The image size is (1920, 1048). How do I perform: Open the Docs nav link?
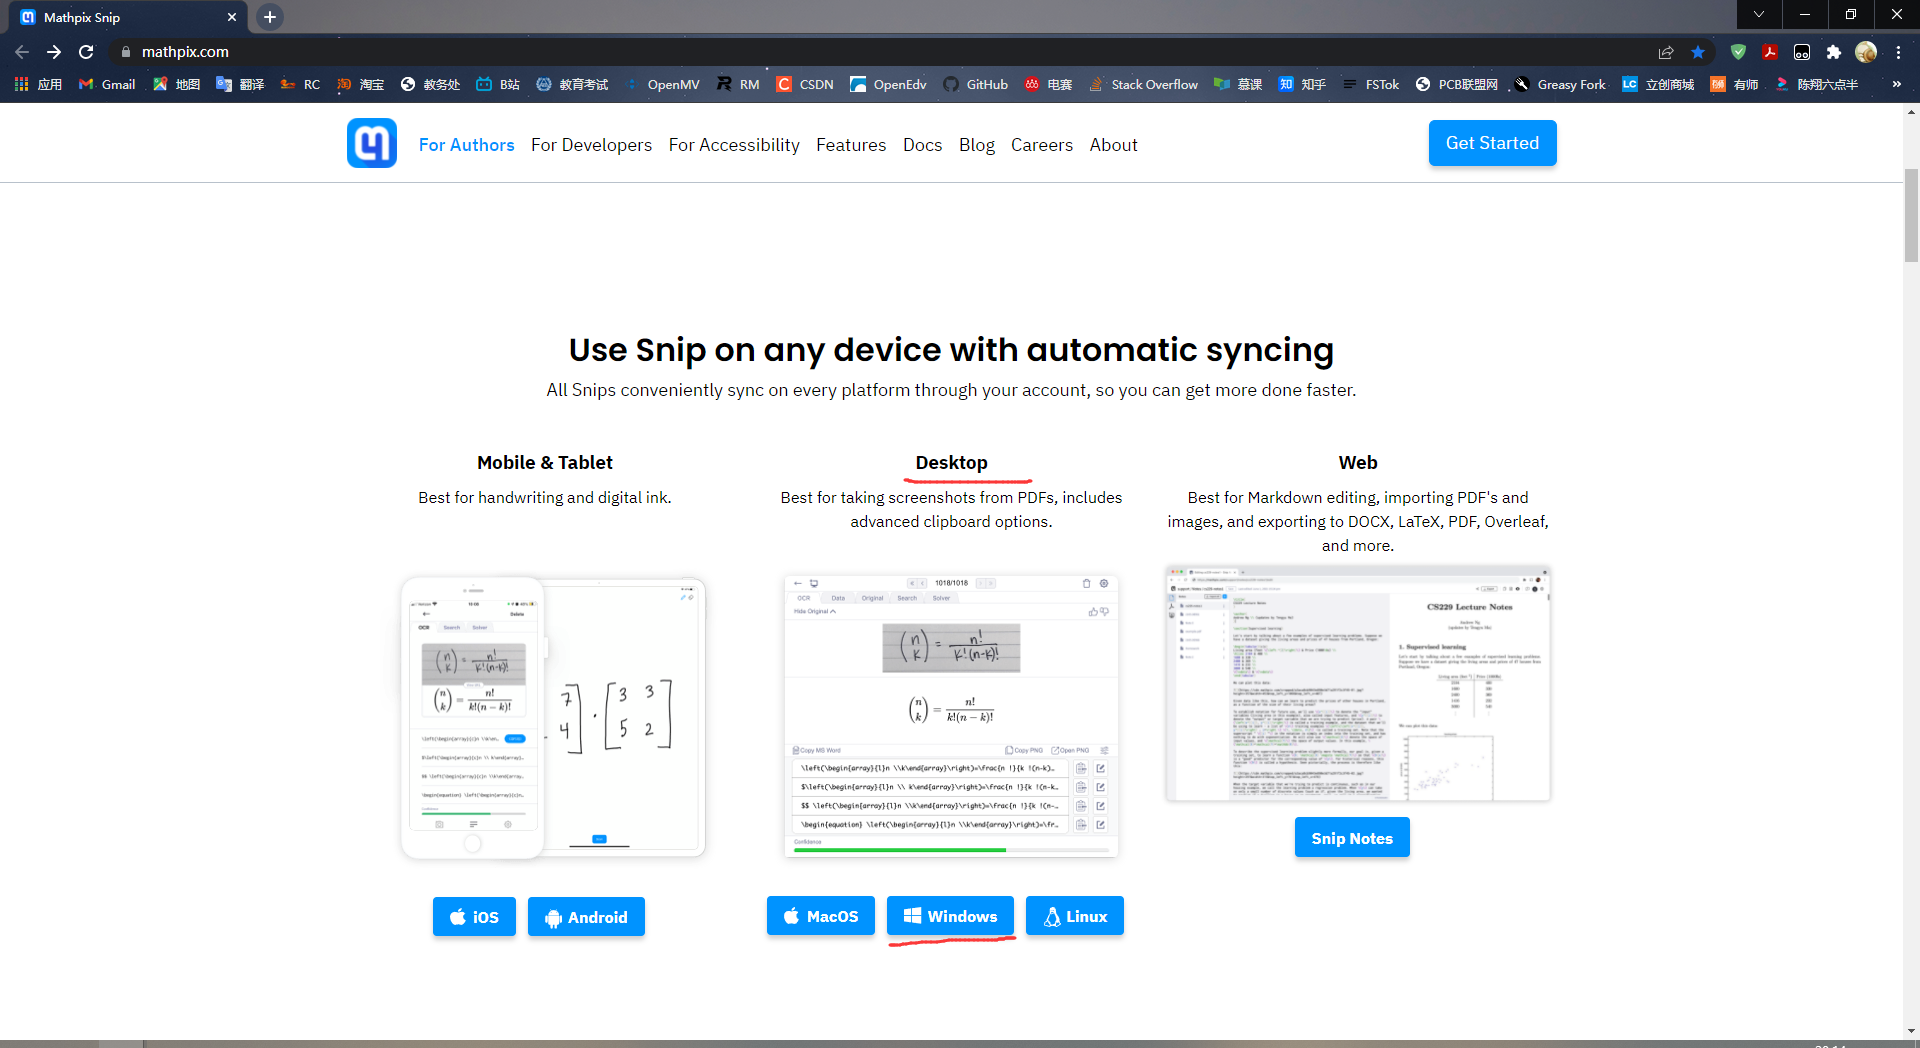point(922,145)
